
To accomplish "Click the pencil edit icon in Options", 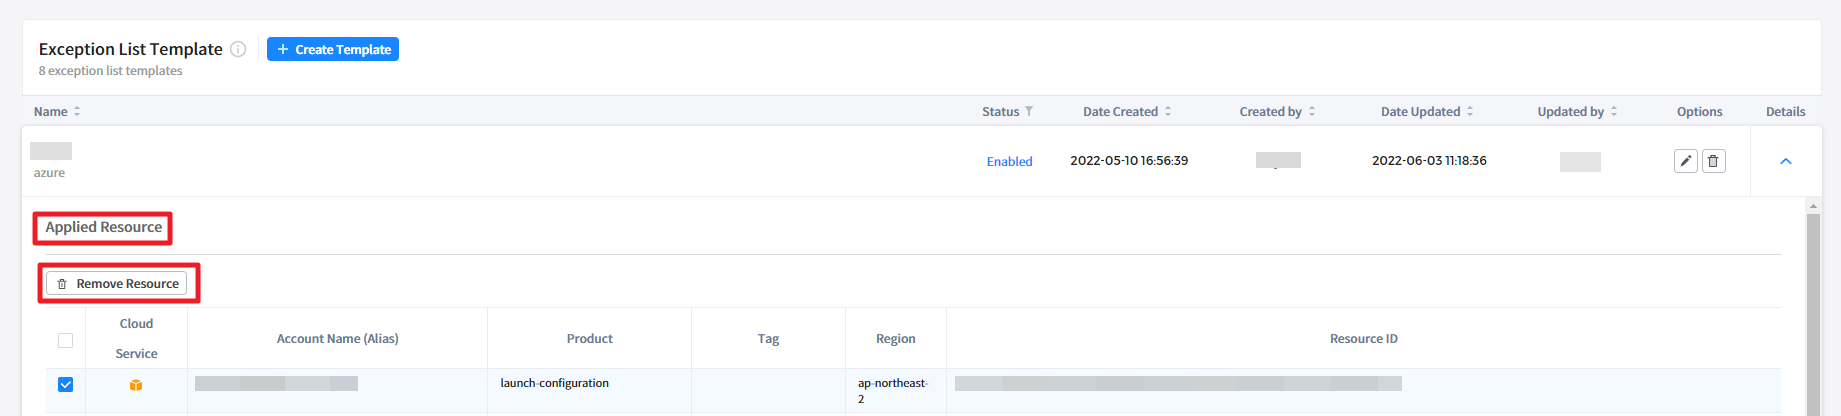I will (1685, 161).
